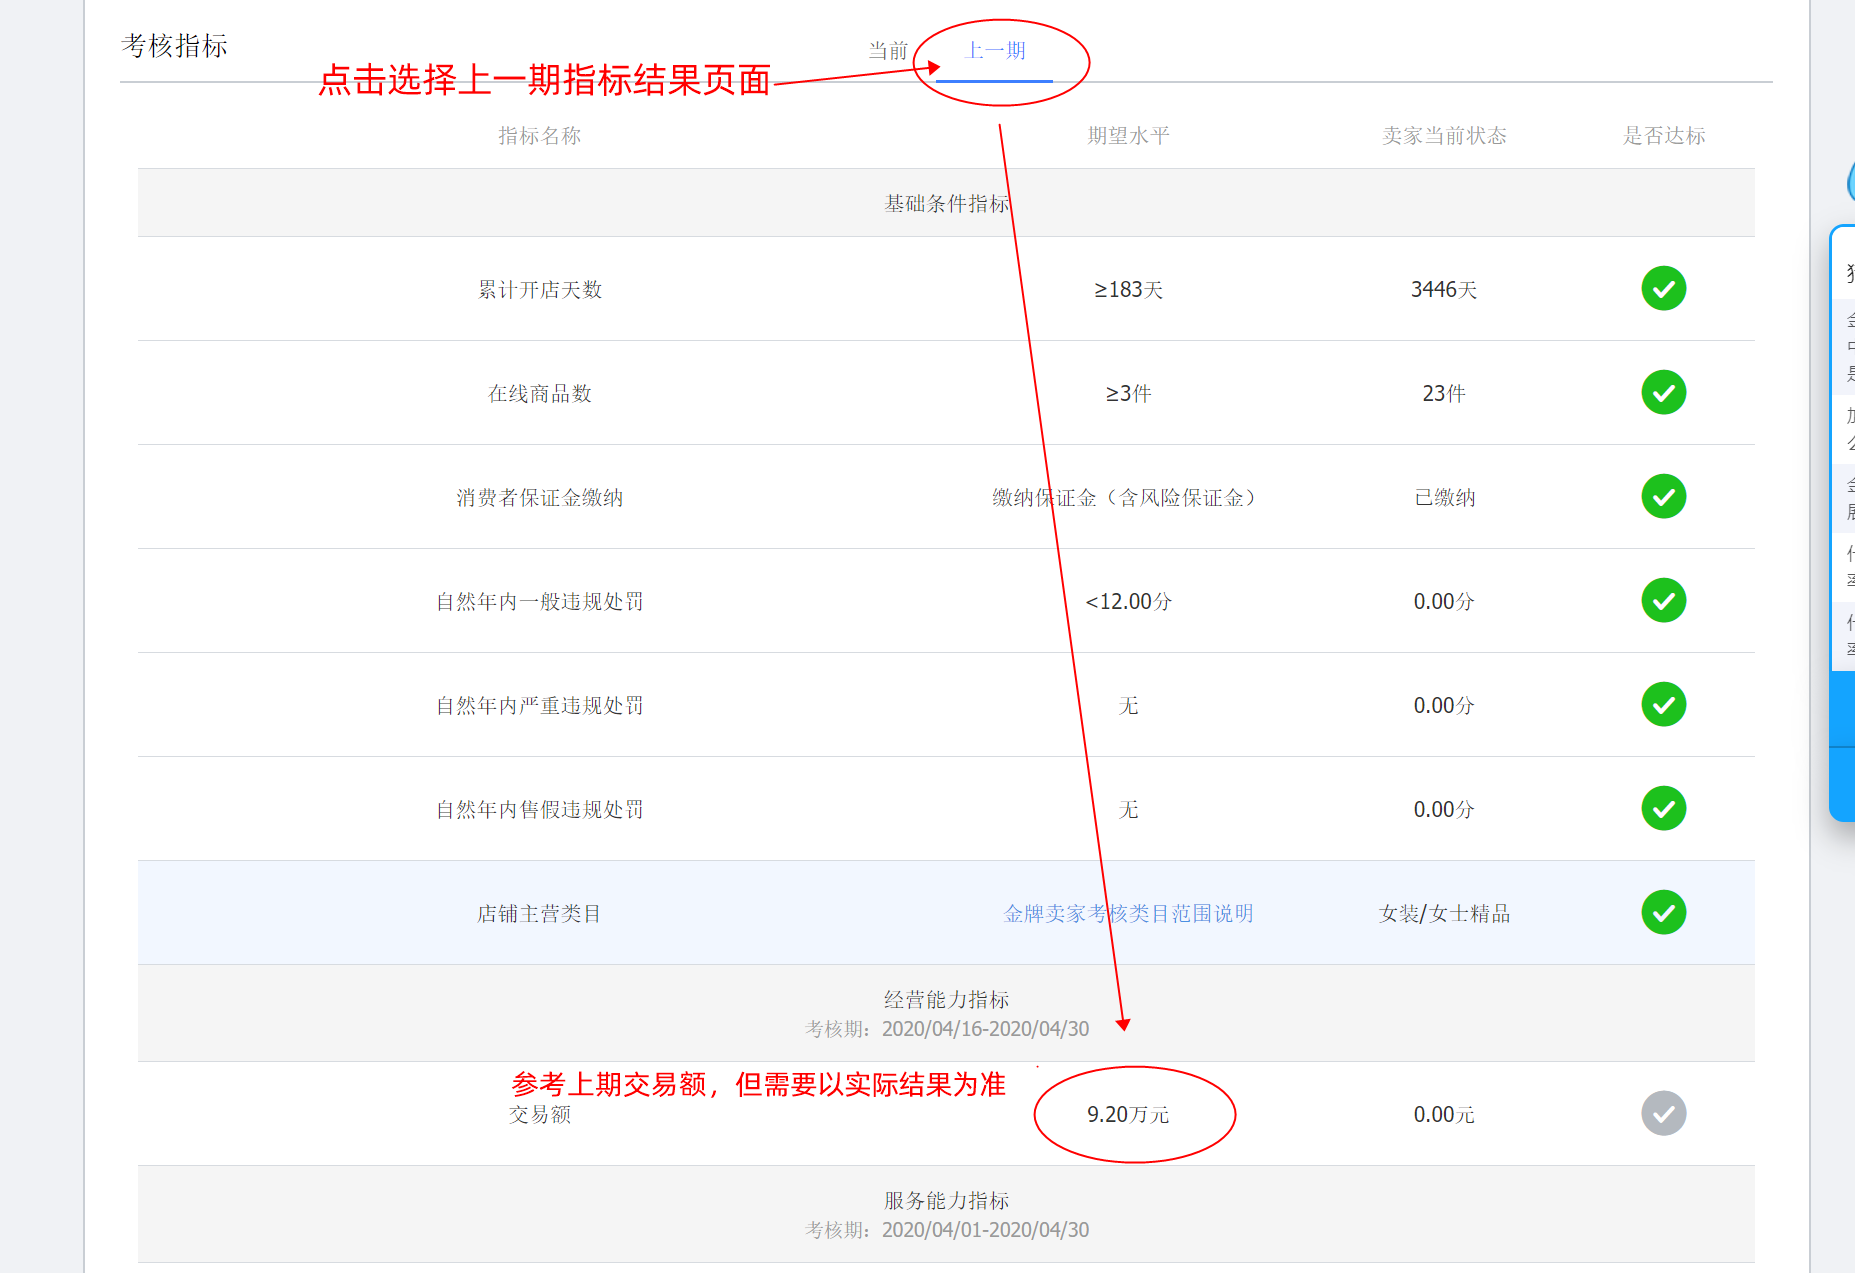Click green check for 店铺主营类目
1855x1273 pixels.
click(x=1663, y=913)
